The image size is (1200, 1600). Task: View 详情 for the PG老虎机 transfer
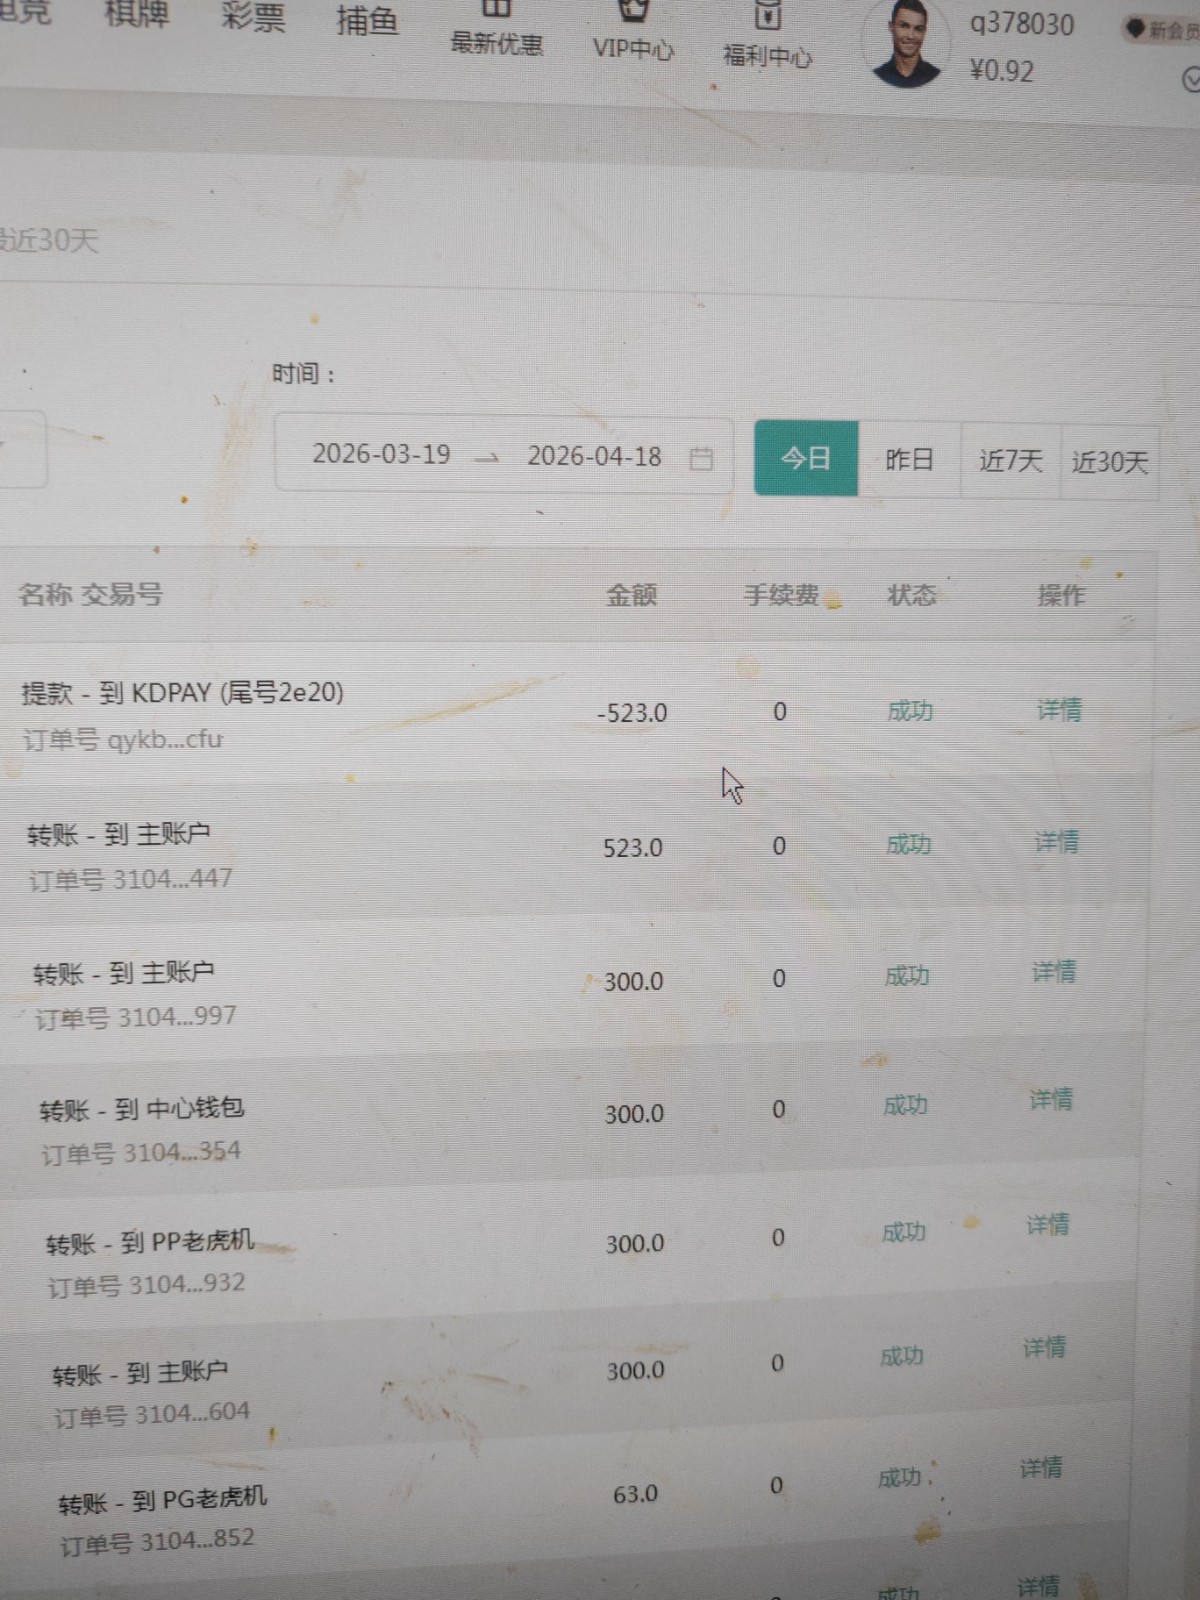[1041, 1468]
